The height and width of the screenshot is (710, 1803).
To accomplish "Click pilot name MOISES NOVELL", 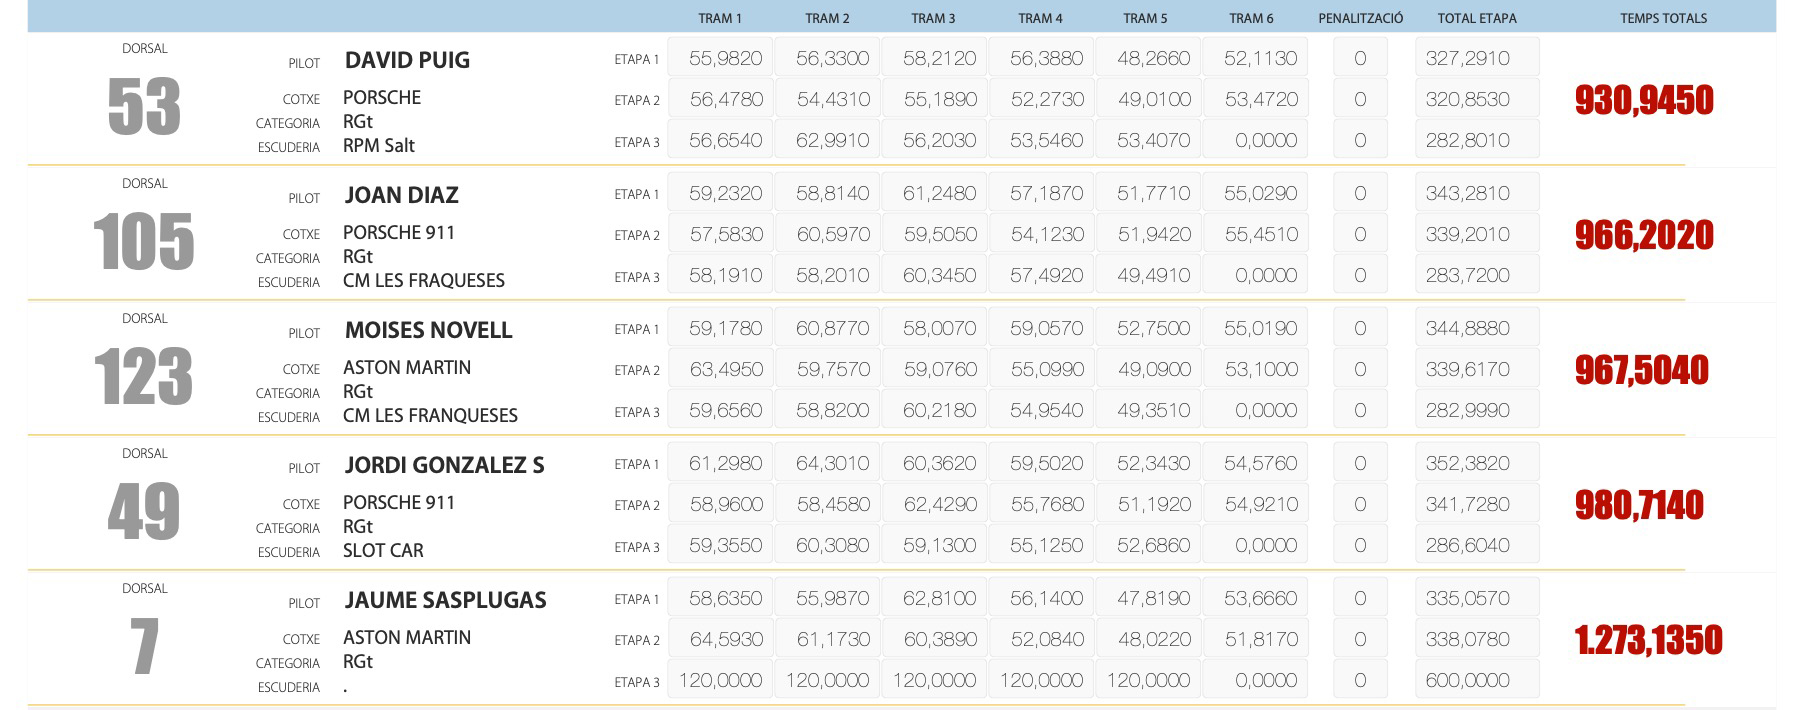I will click(x=428, y=330).
